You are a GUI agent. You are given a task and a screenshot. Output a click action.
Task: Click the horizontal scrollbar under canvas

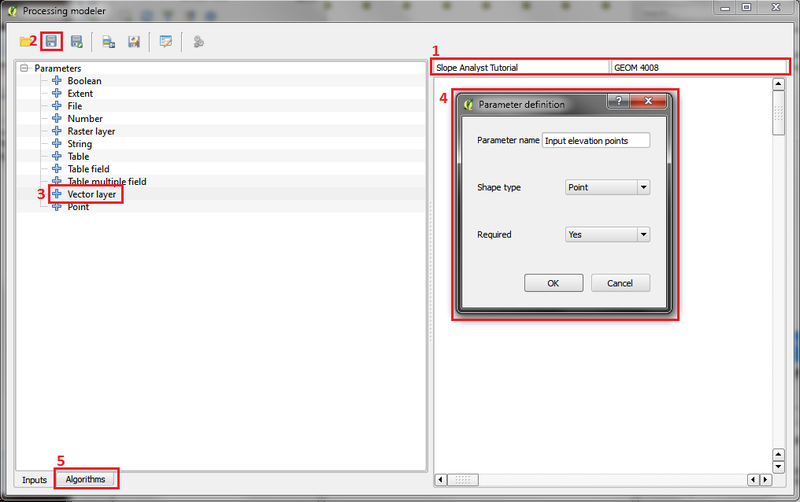(x=600, y=480)
